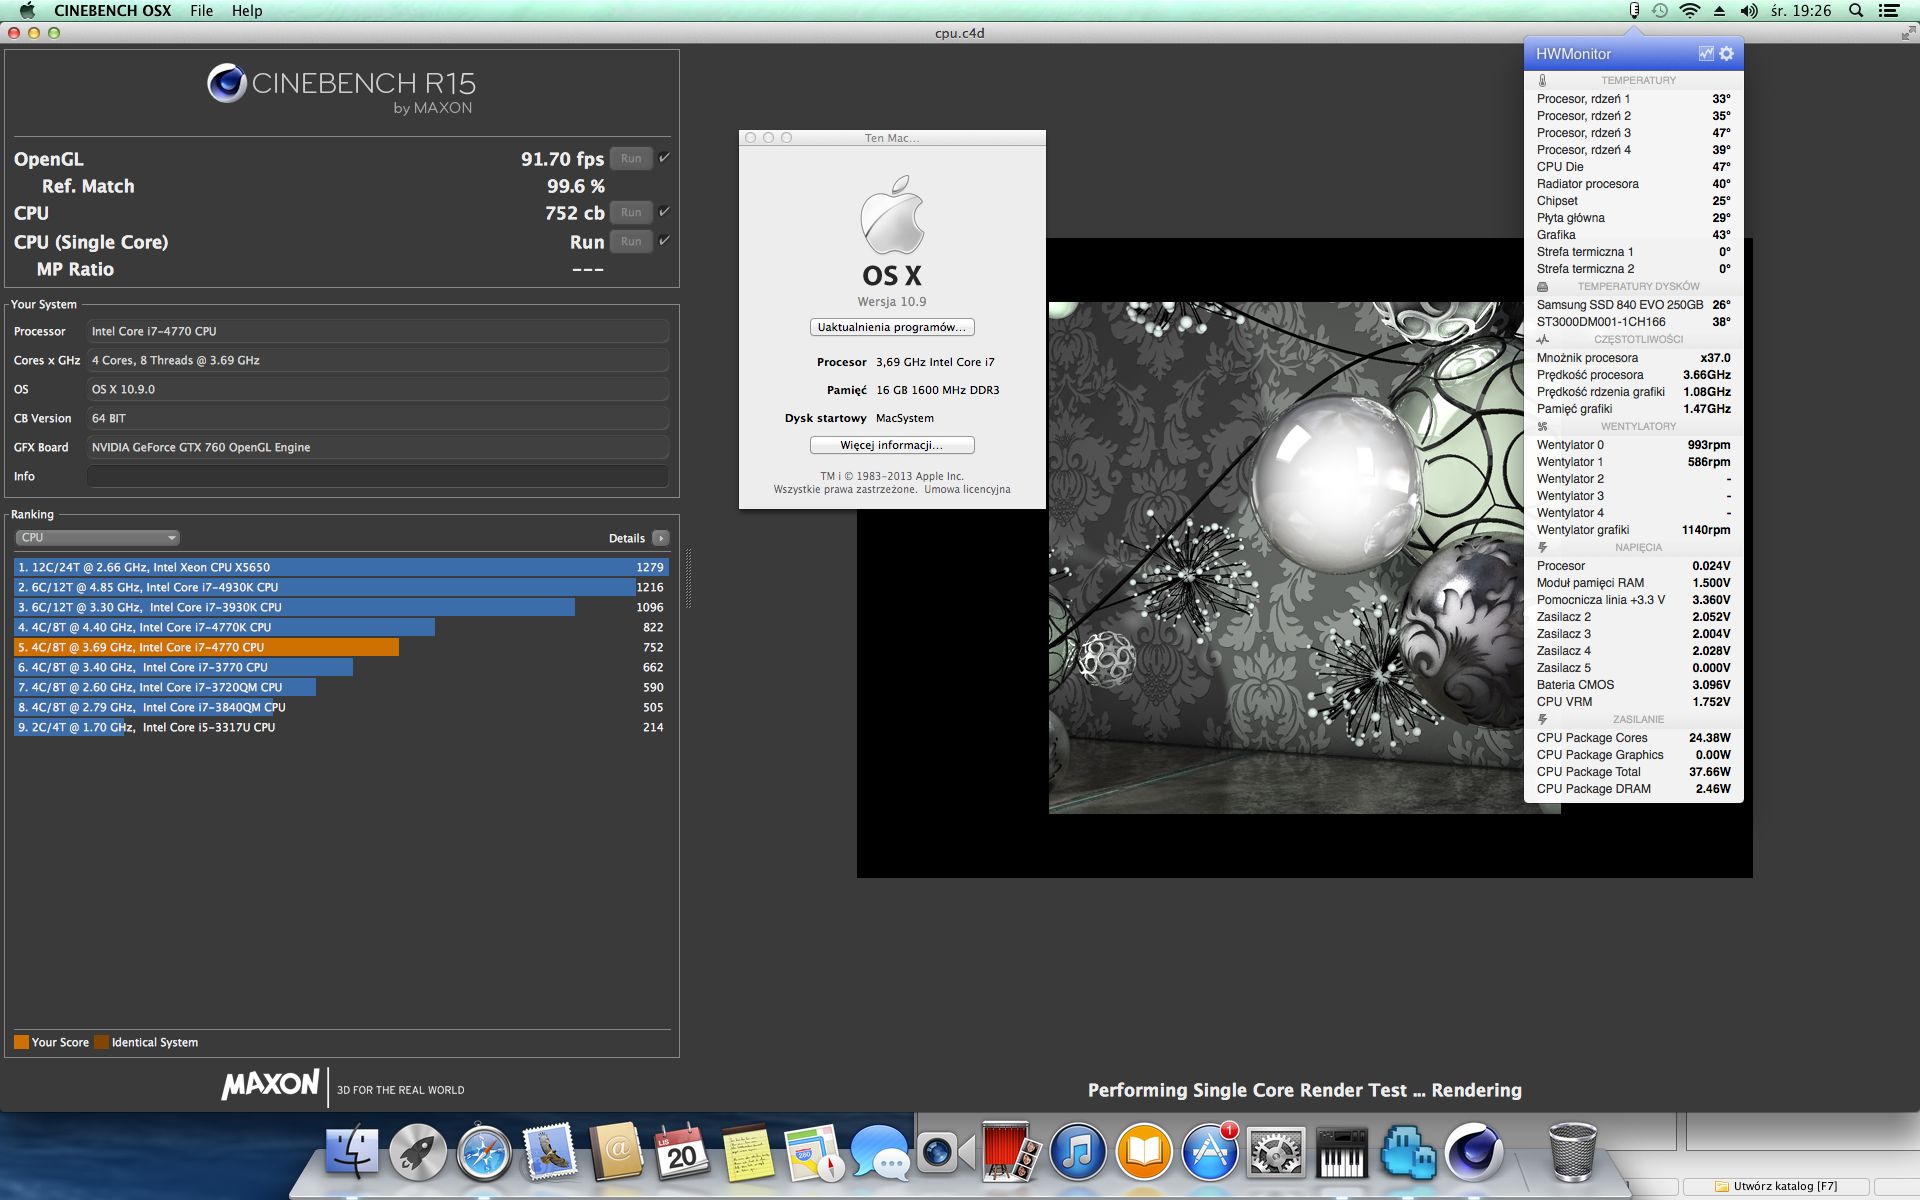Select highlighted ranking row i7-4770 CPU
1920x1200 pixels.
click(341, 647)
